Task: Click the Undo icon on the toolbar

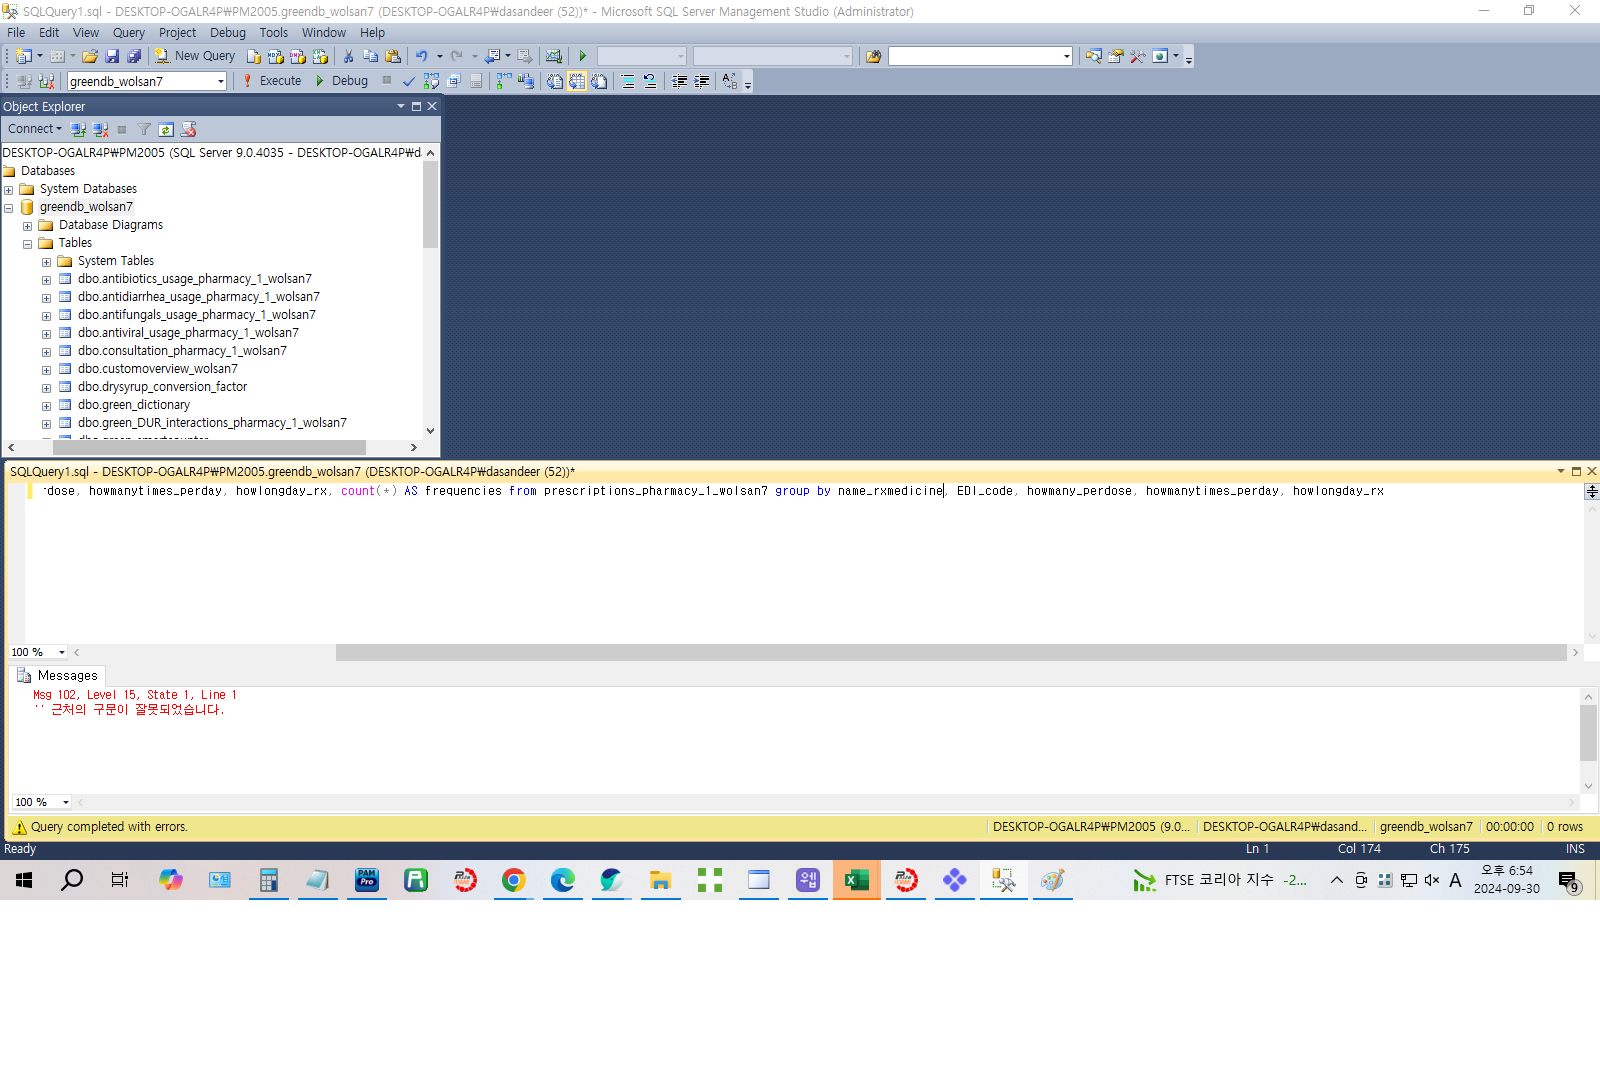Action: 423,55
